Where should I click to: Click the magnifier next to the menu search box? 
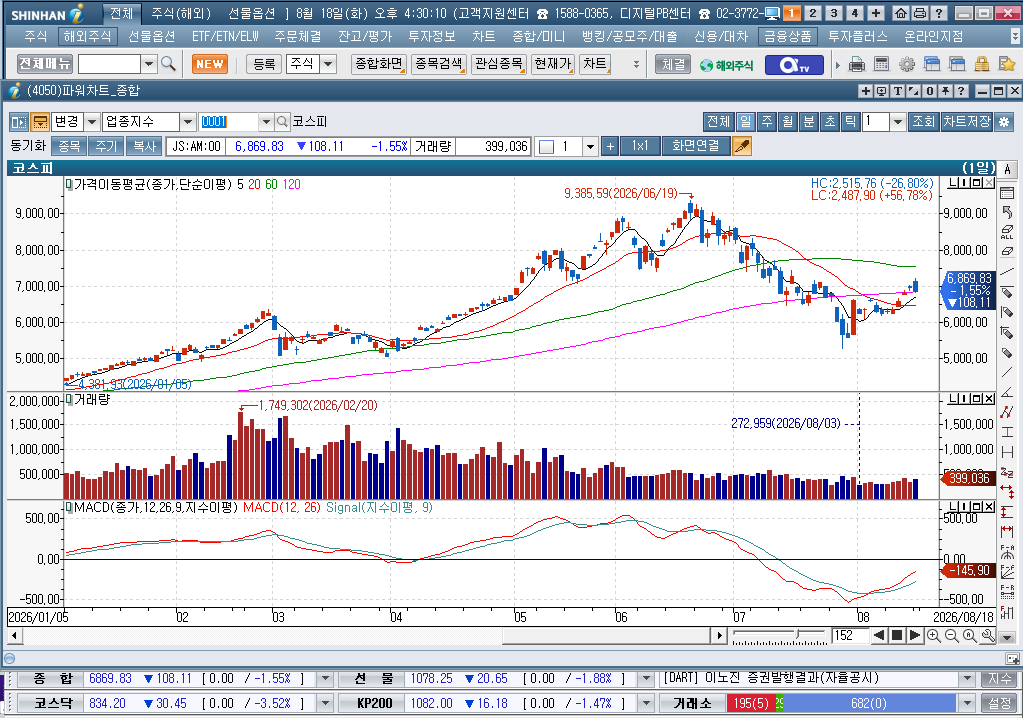tap(168, 64)
